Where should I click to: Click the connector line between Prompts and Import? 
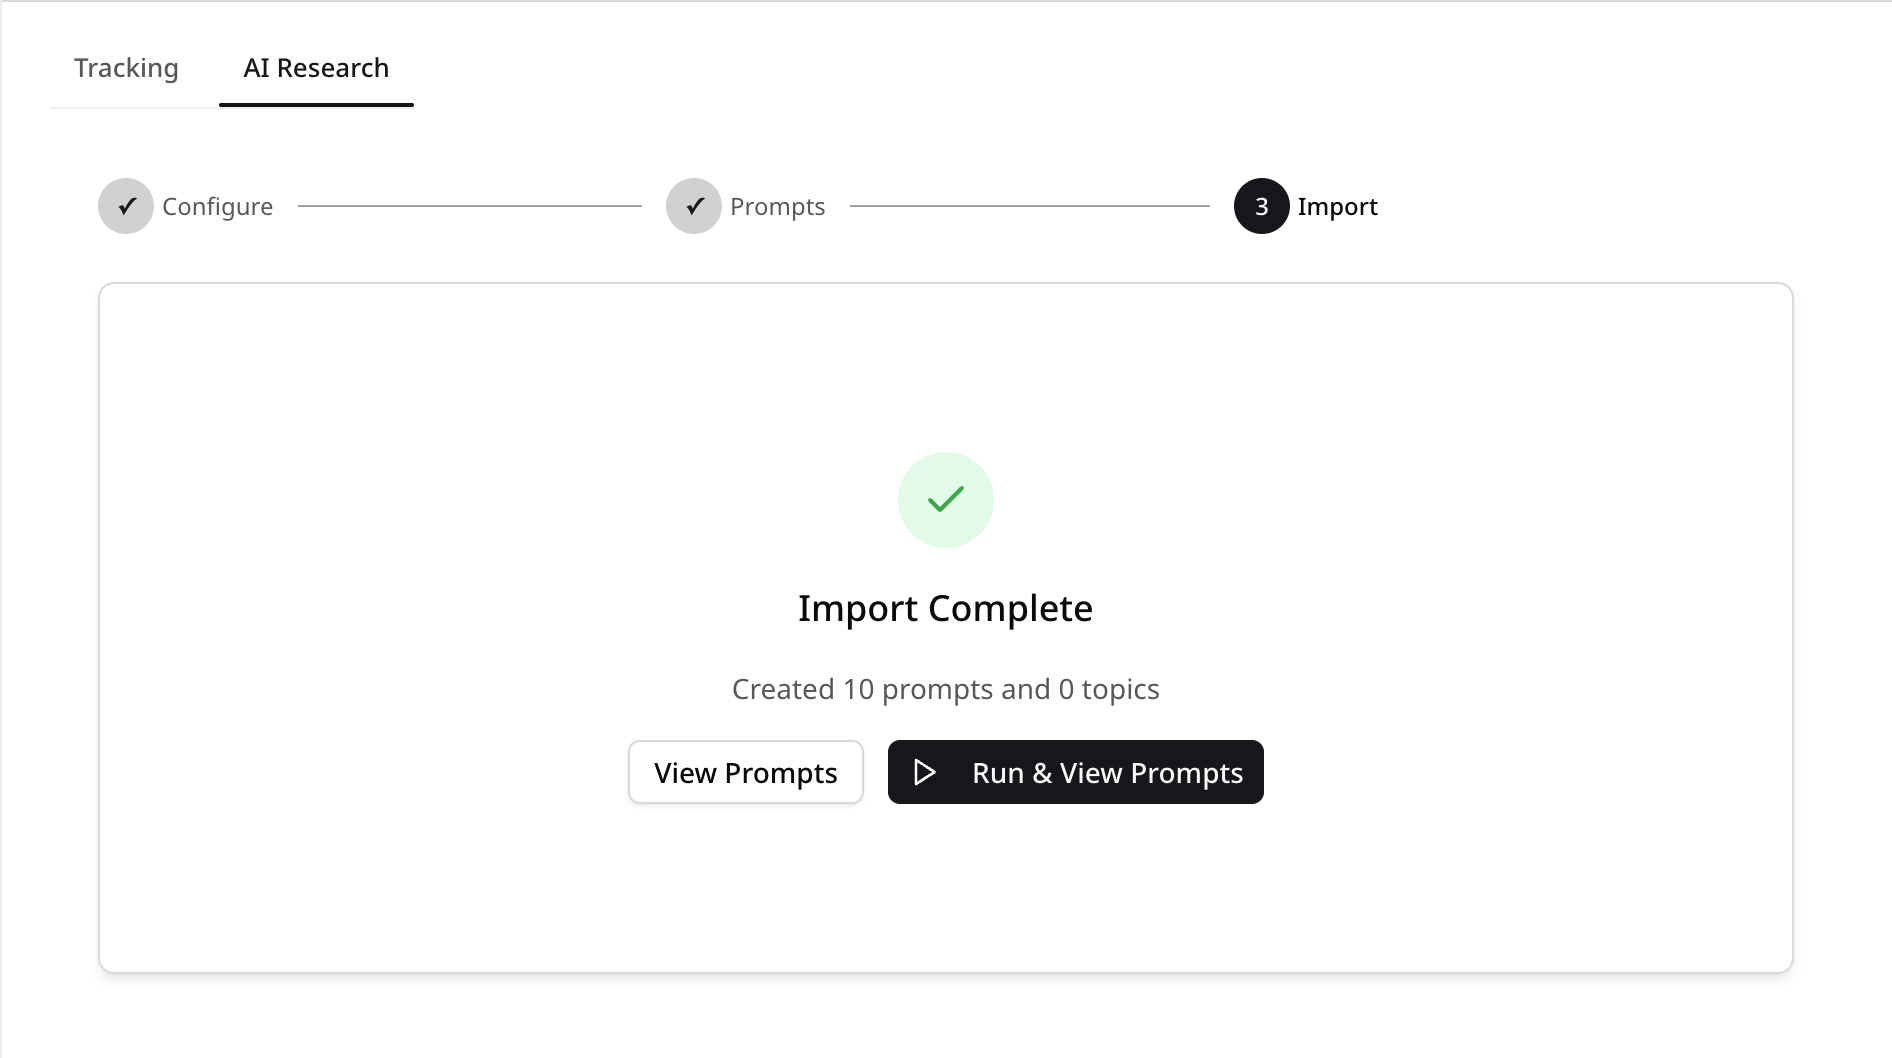click(x=1030, y=206)
